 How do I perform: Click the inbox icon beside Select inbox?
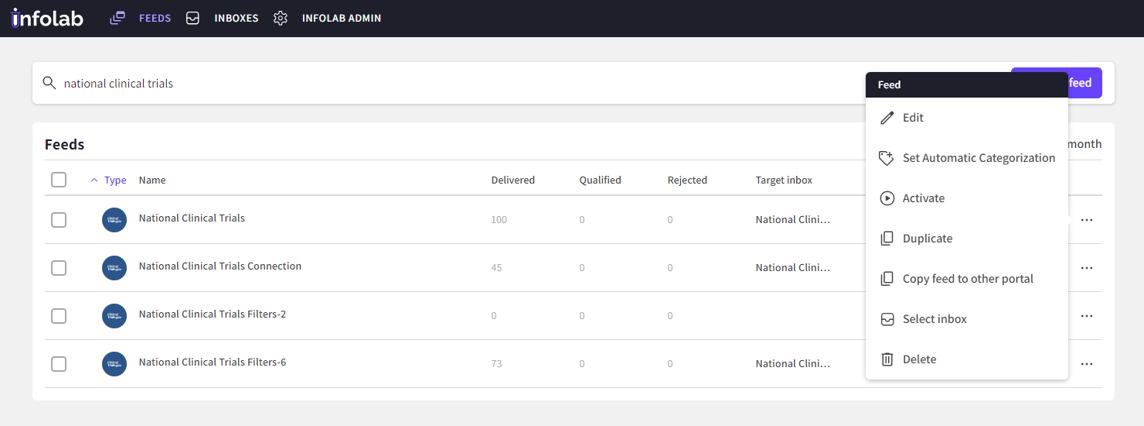click(887, 319)
